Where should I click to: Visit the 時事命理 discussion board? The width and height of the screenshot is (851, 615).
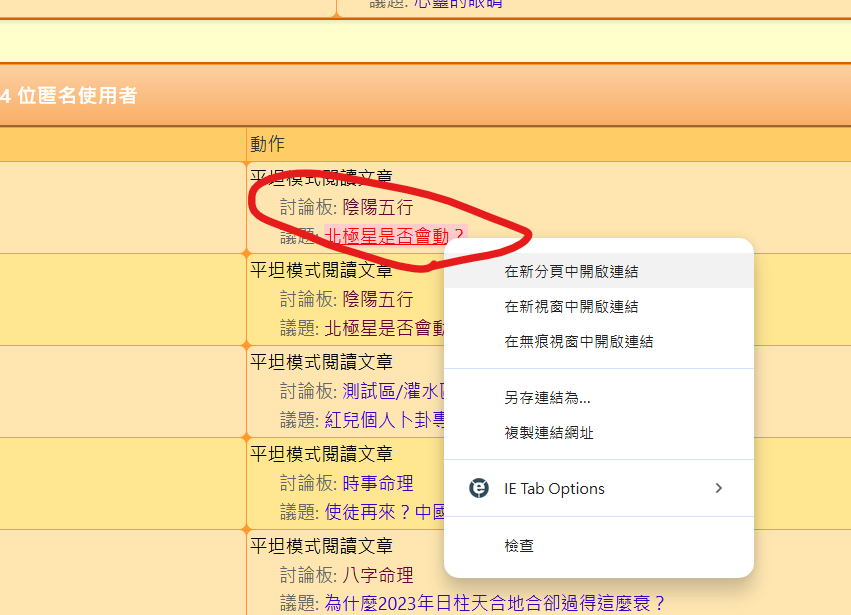pos(377,484)
